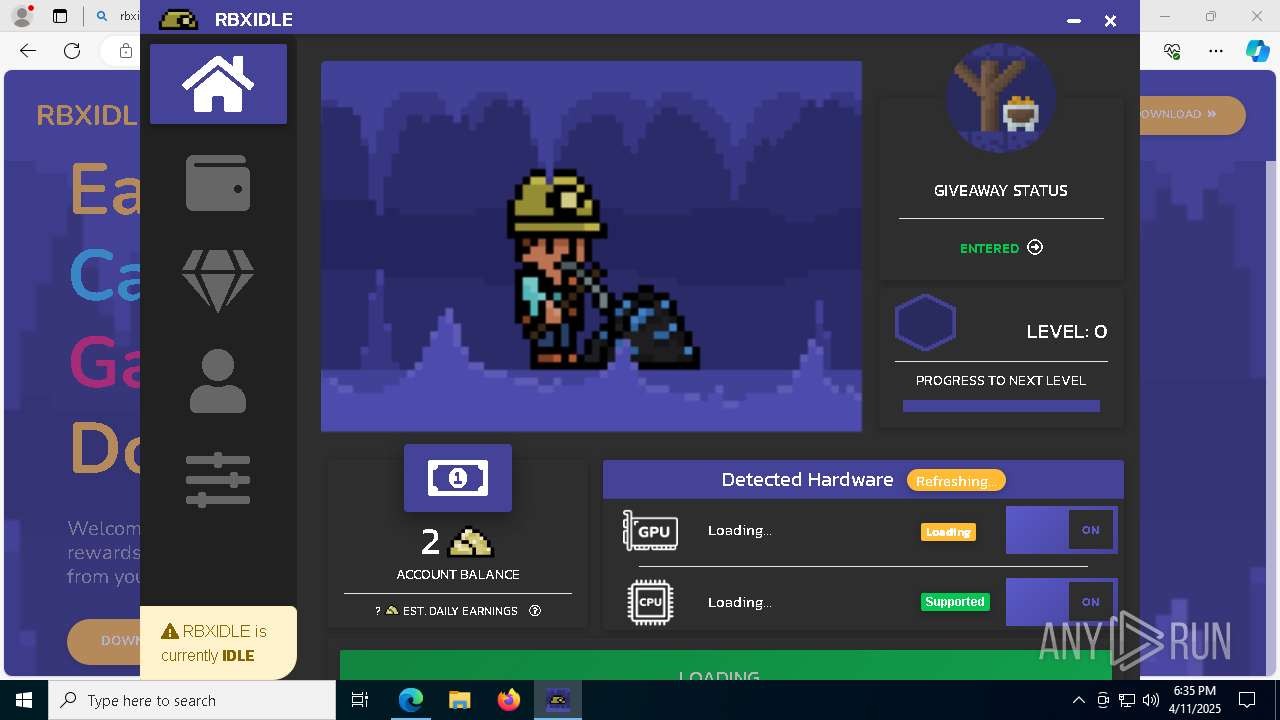Click ACCOUNT BALANCE label

pyautogui.click(x=458, y=575)
